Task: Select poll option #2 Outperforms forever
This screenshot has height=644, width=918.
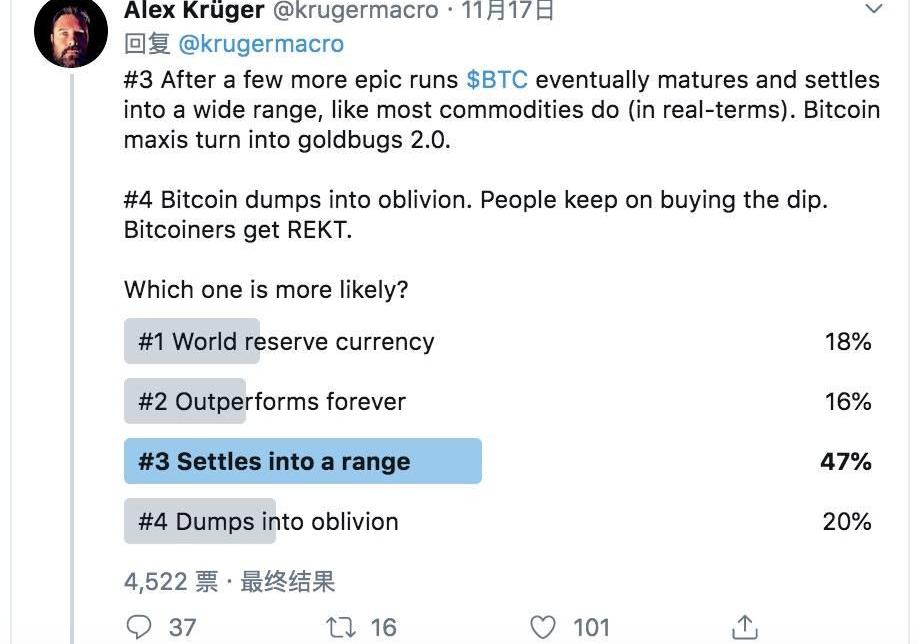Action: (272, 402)
